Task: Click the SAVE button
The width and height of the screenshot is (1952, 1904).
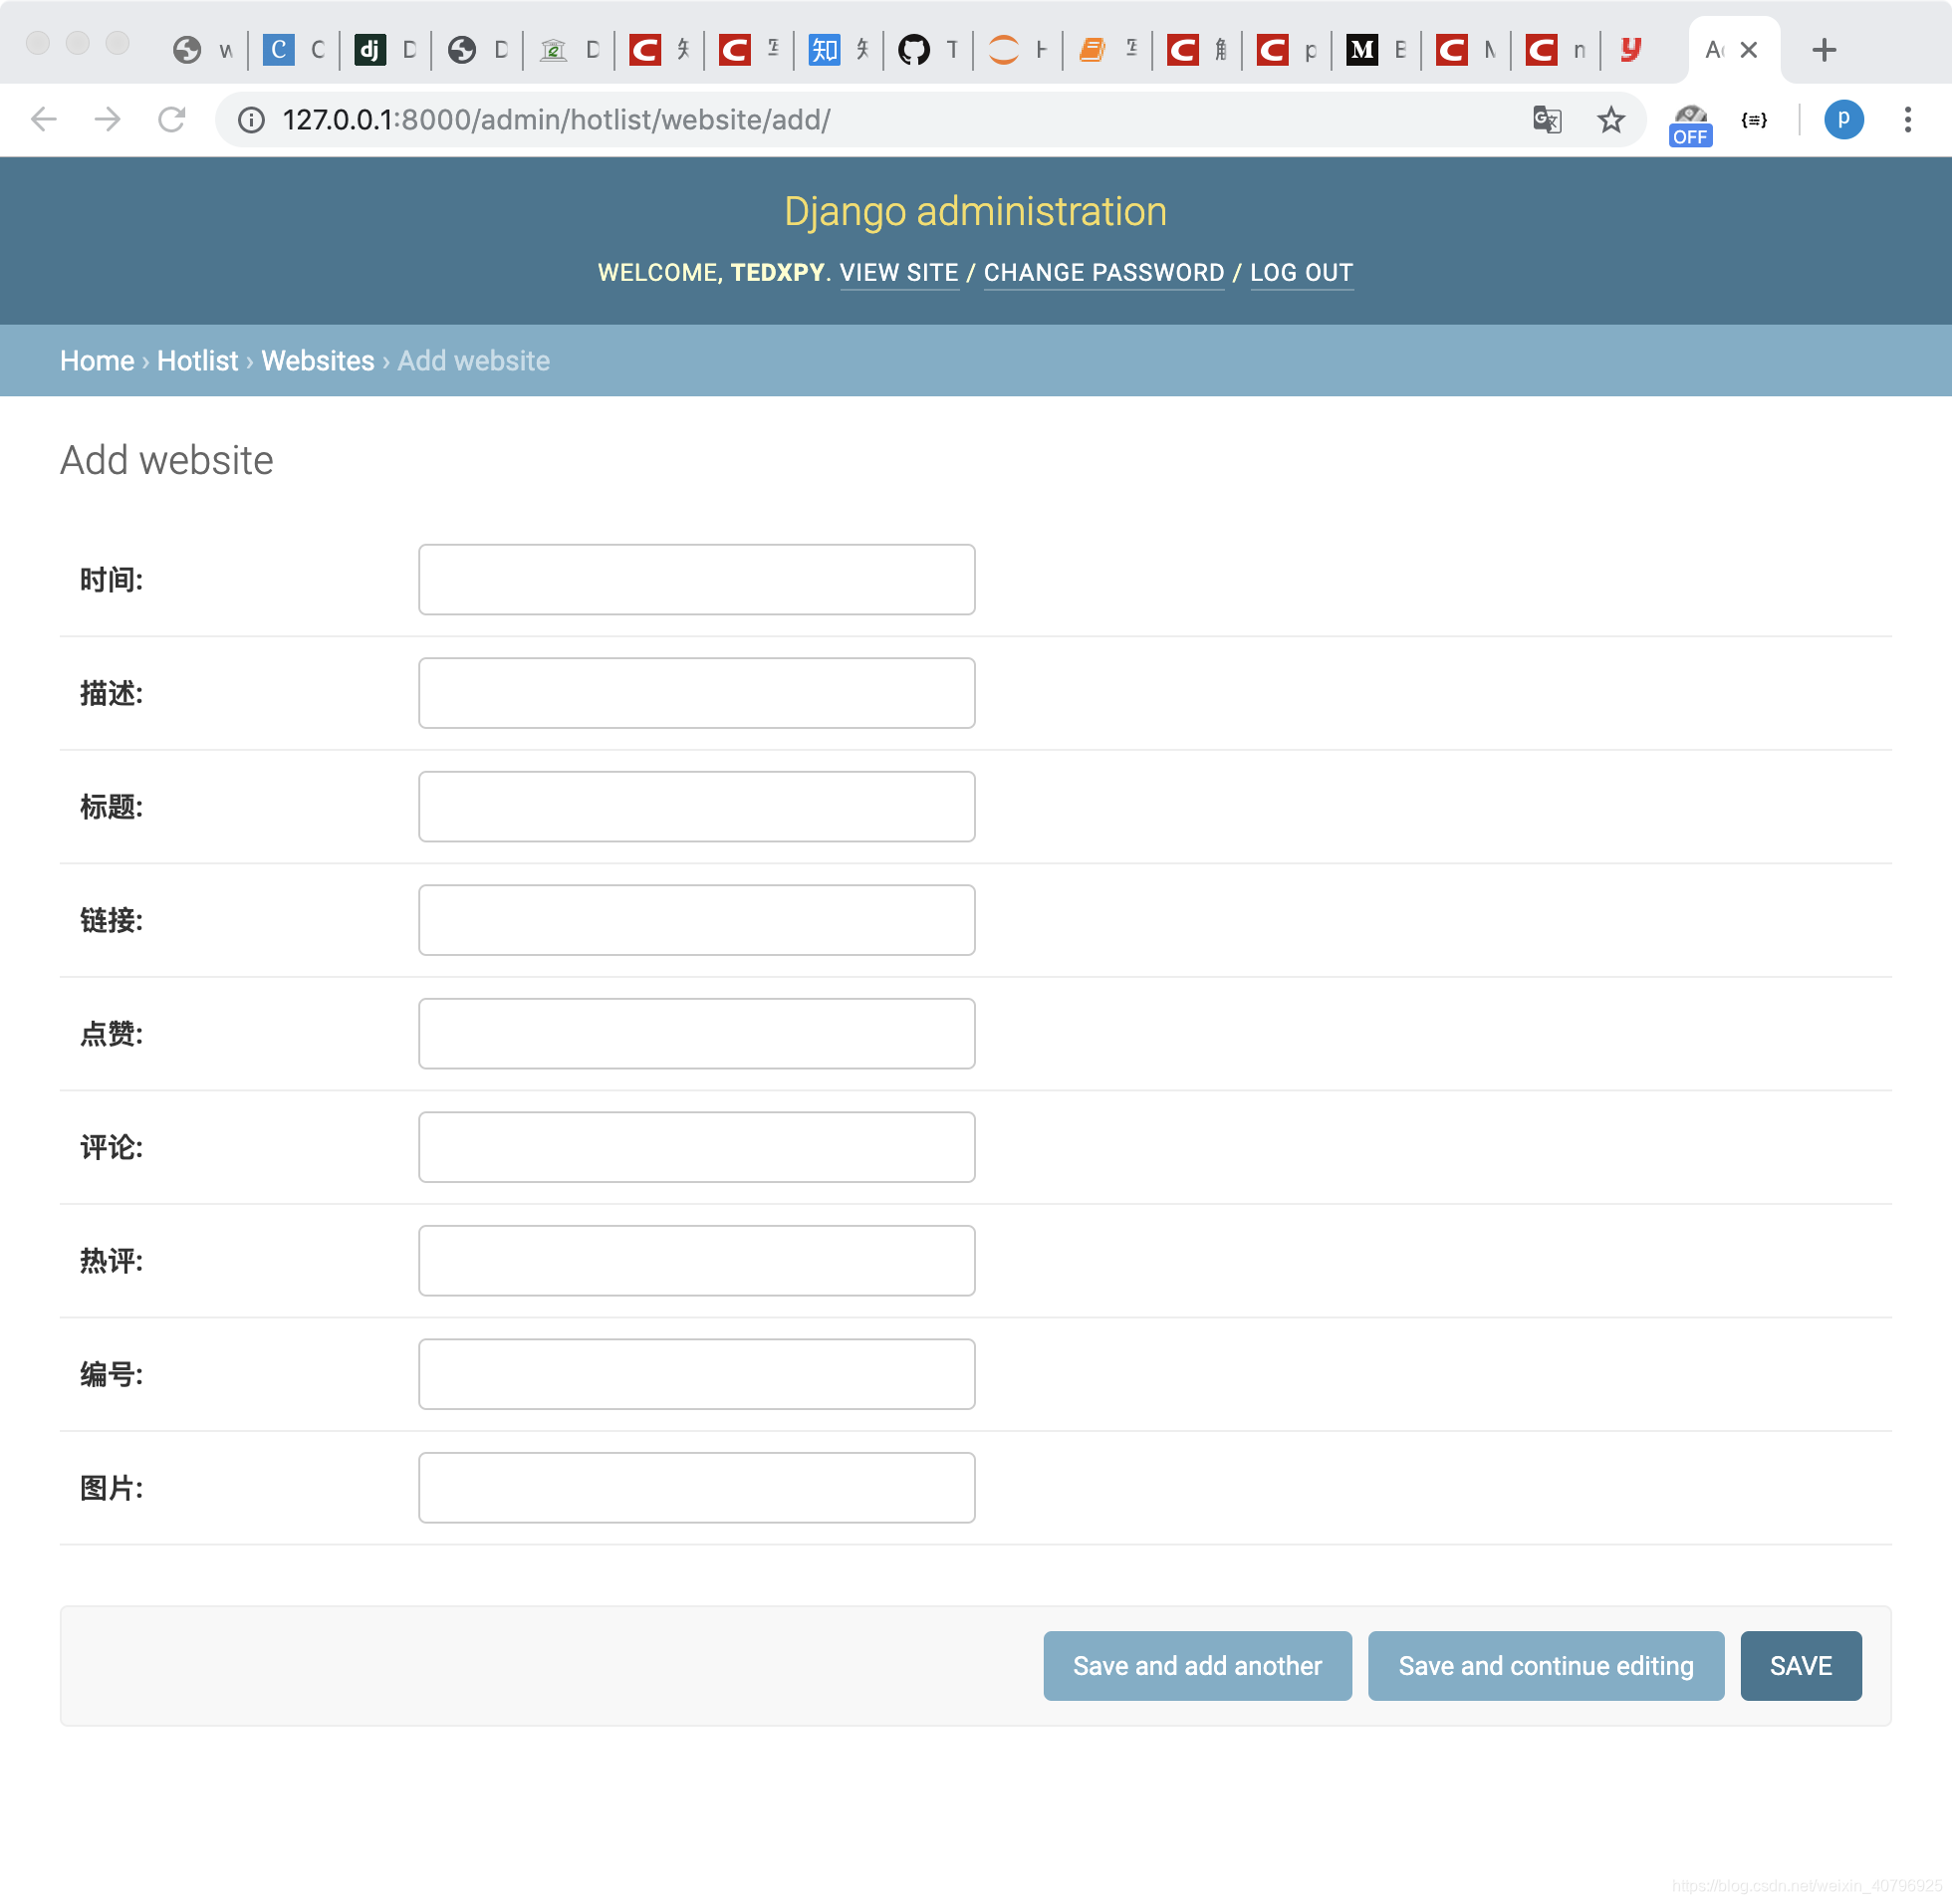Action: 1802,1665
